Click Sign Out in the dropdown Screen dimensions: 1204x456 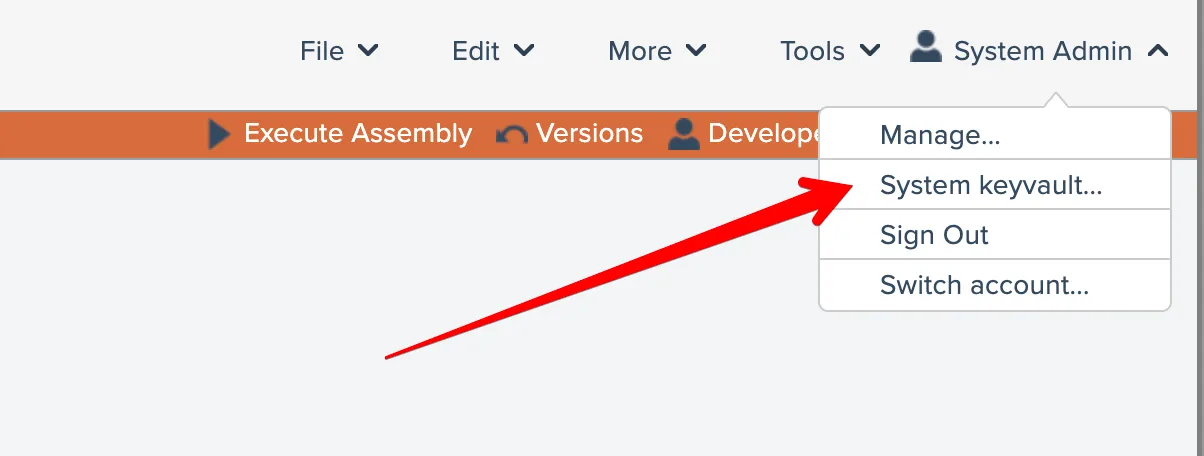tap(934, 235)
